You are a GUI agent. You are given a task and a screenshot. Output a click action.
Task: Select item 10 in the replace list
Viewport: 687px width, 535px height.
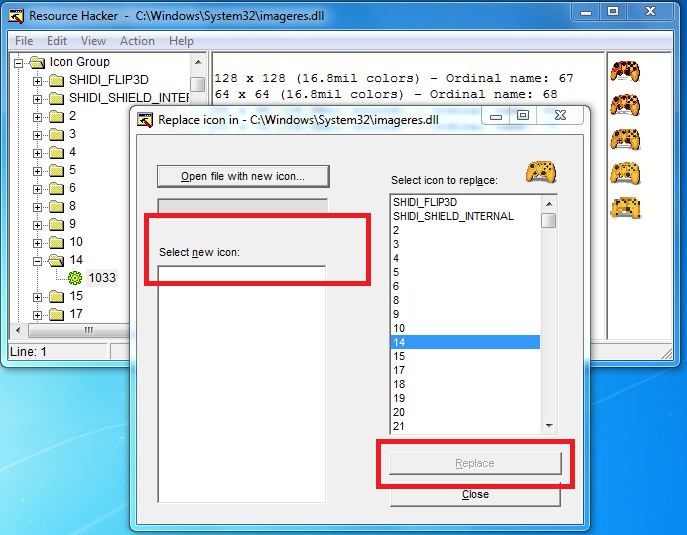pyautogui.click(x=465, y=328)
